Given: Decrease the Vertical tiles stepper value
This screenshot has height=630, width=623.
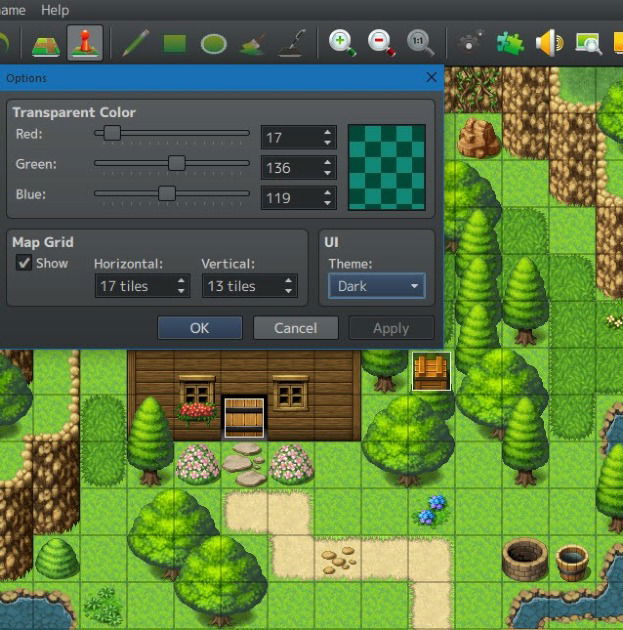Looking at the screenshot, I should [289, 291].
